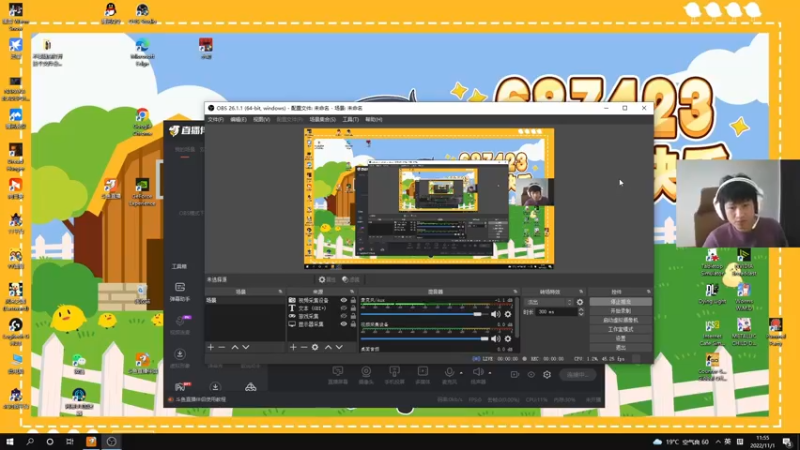Viewport: 800px width, 450px height.
Task: Mute the second audio mixer channel
Action: pos(495,339)
